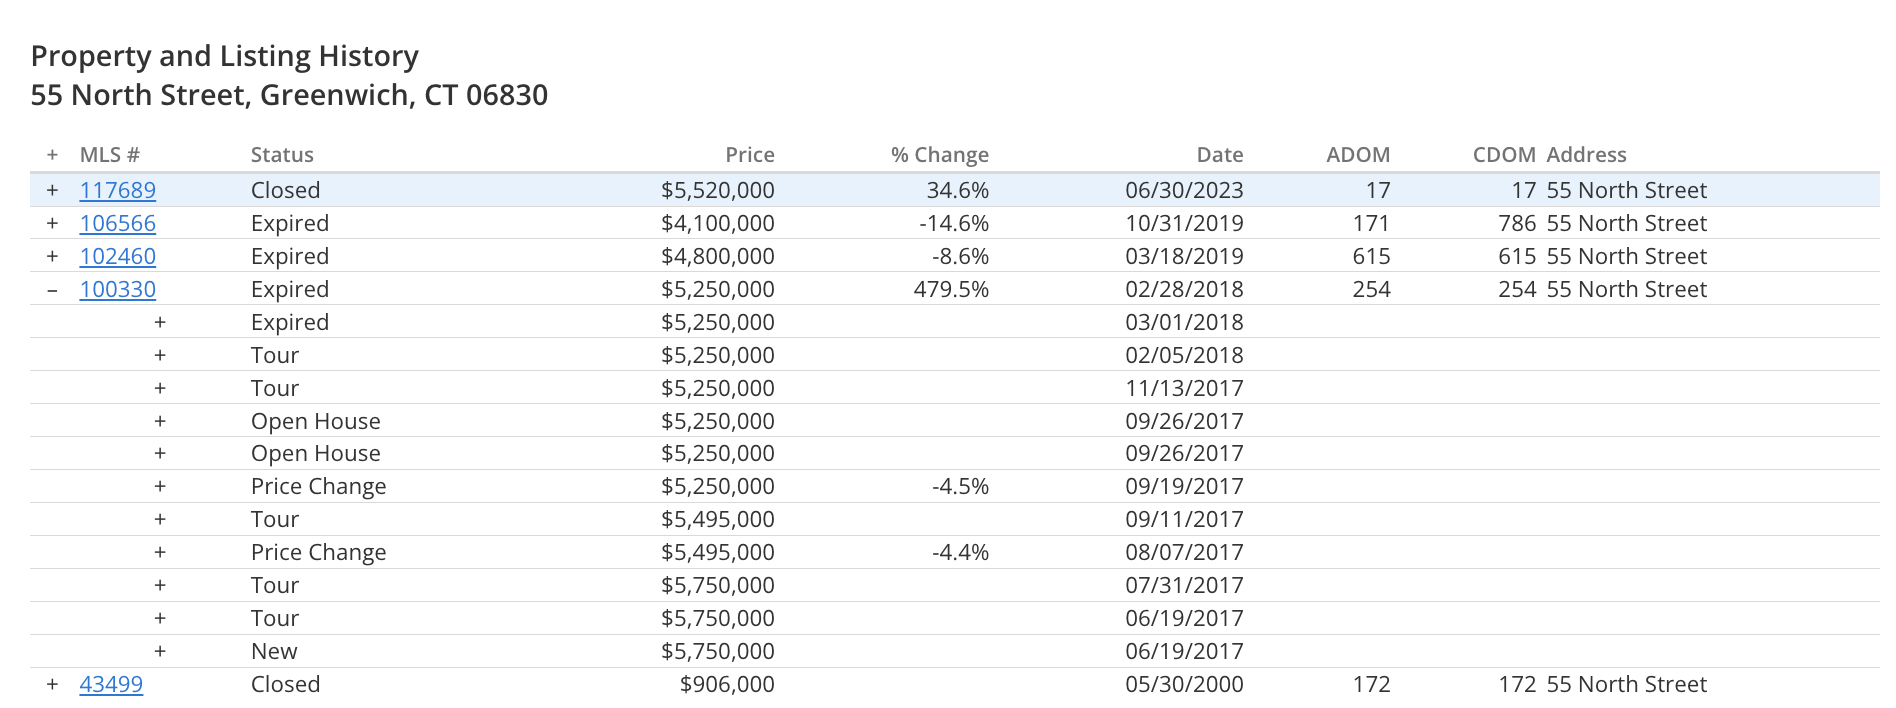Screen dimensions: 1896x708
Task: Open MLS listing link 117689
Action: tap(118, 190)
